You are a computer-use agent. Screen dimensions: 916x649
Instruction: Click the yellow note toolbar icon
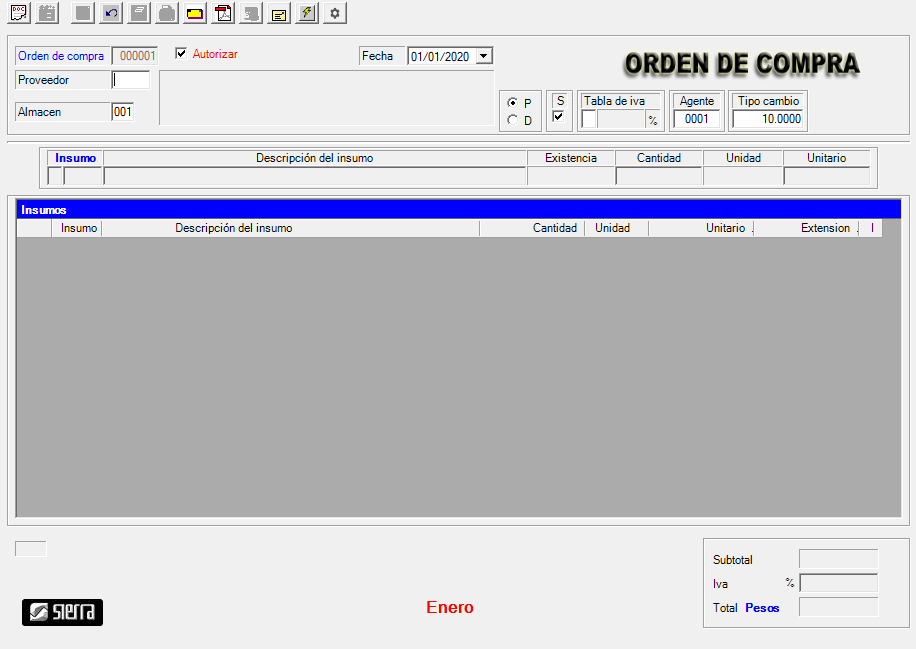coord(279,13)
